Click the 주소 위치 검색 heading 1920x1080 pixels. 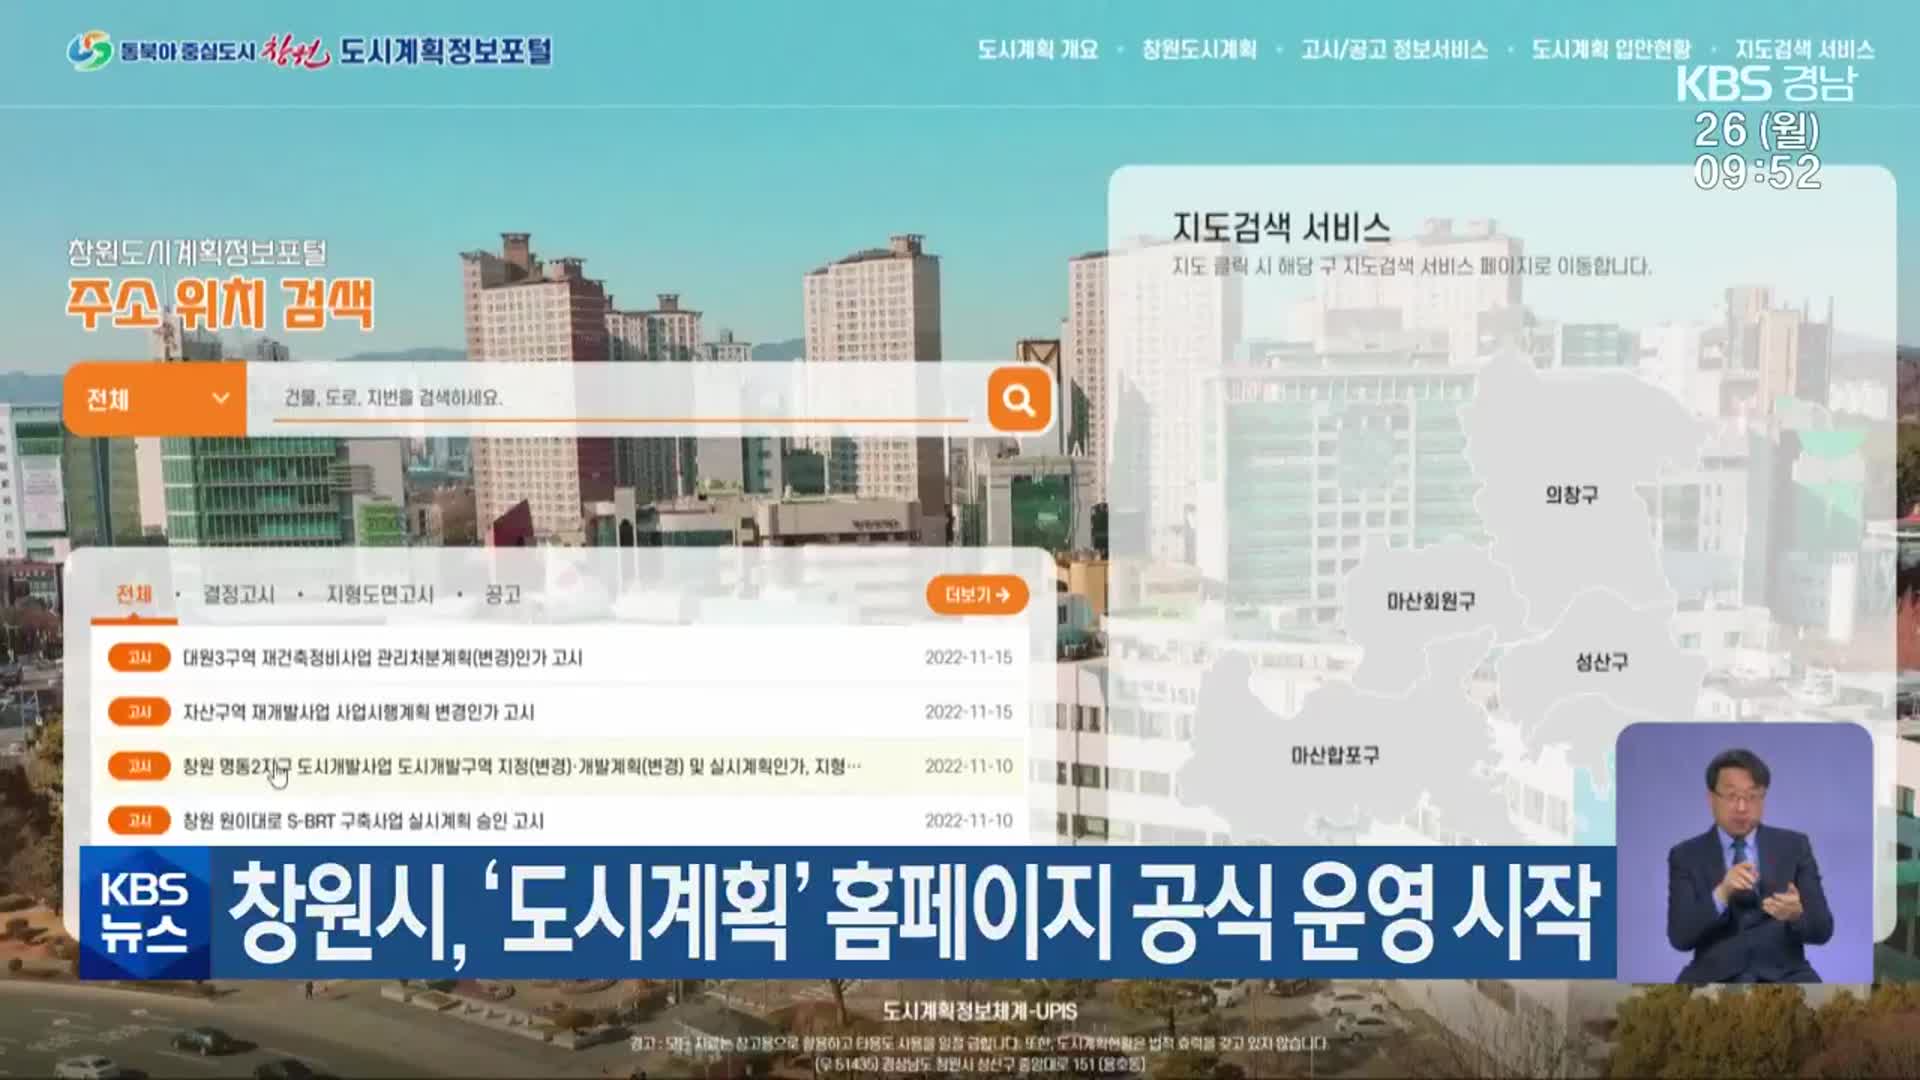[220, 304]
